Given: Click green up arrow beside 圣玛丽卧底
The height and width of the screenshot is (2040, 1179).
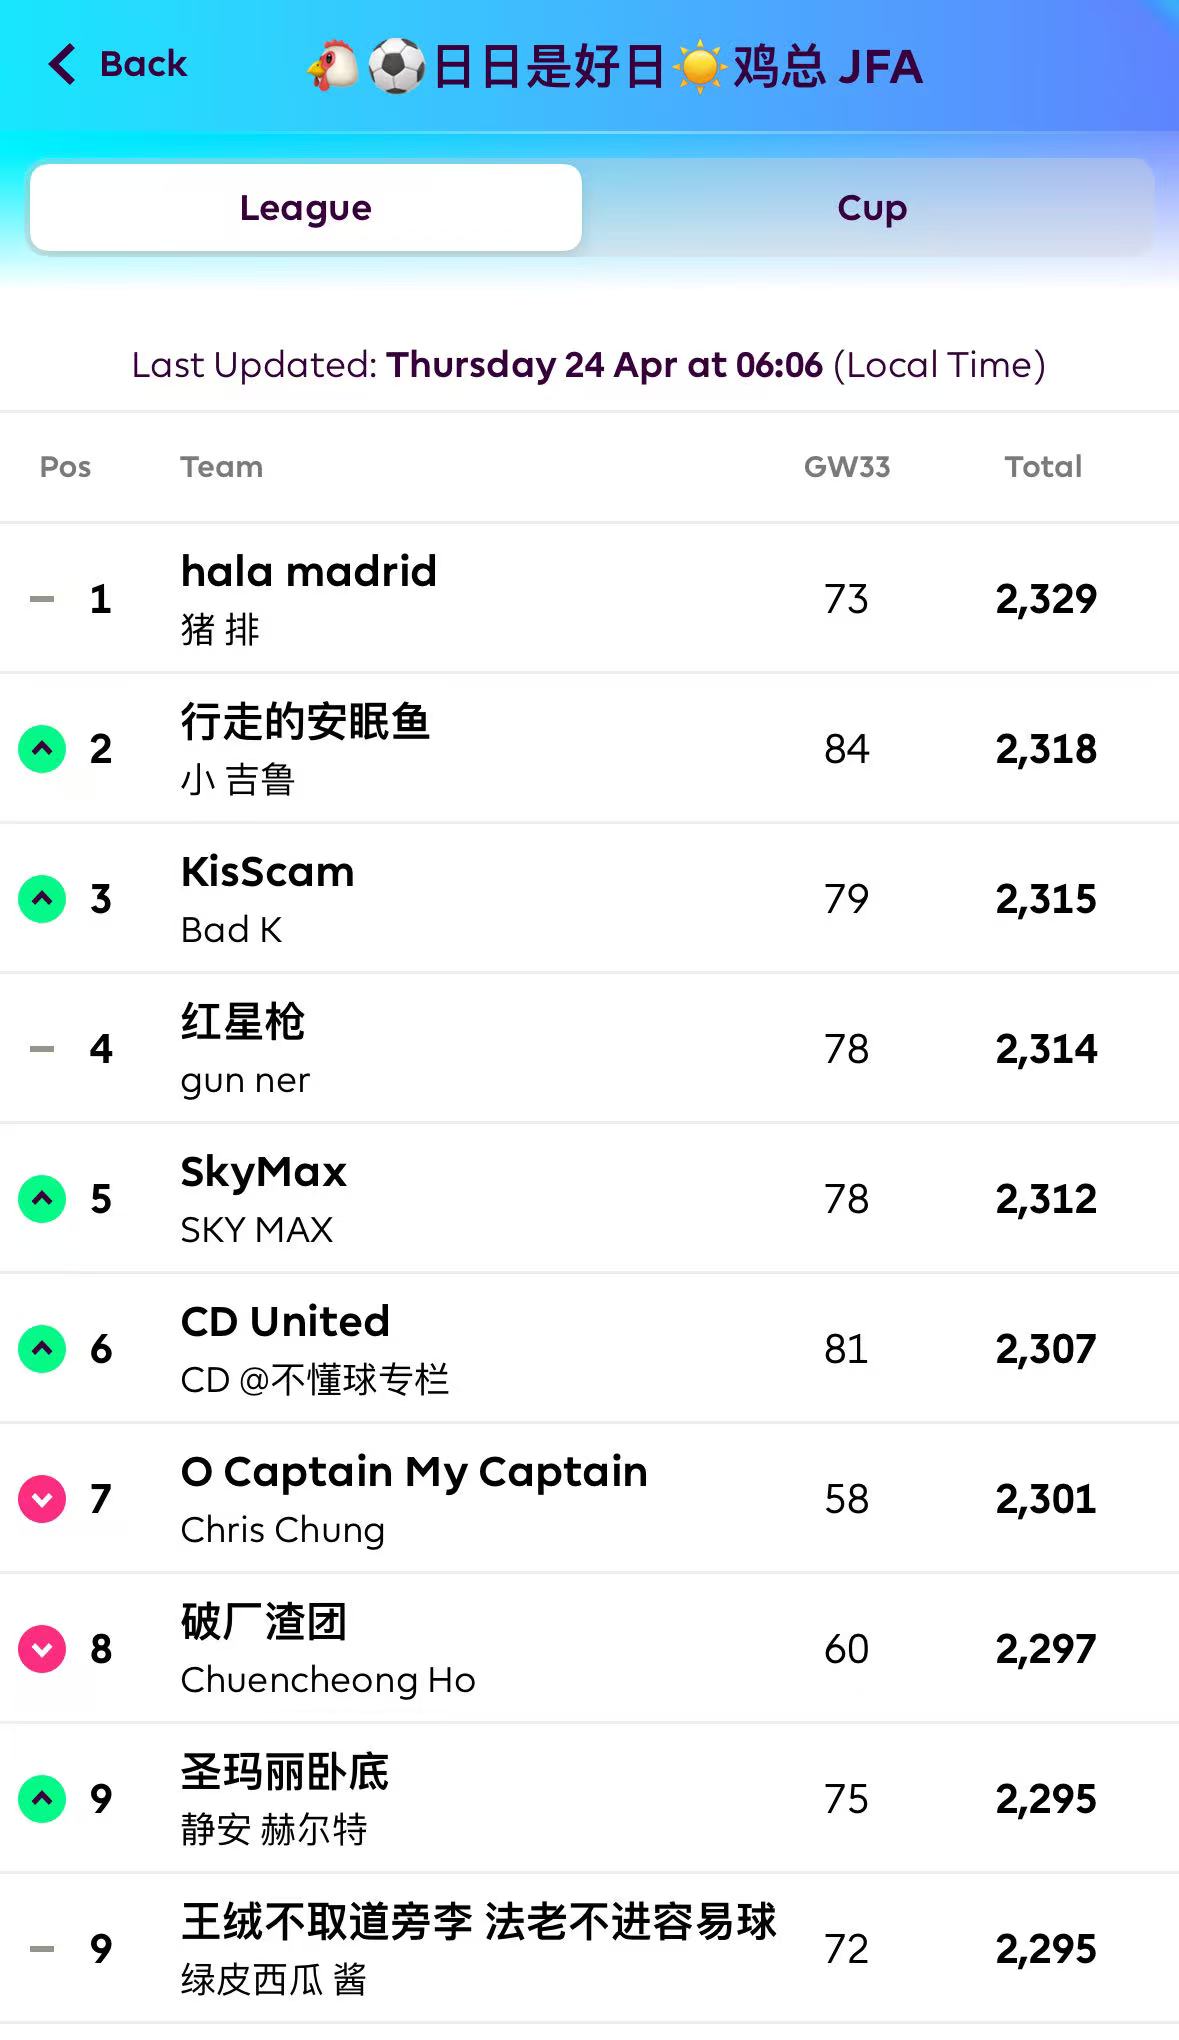Looking at the screenshot, I should pos(42,1798).
